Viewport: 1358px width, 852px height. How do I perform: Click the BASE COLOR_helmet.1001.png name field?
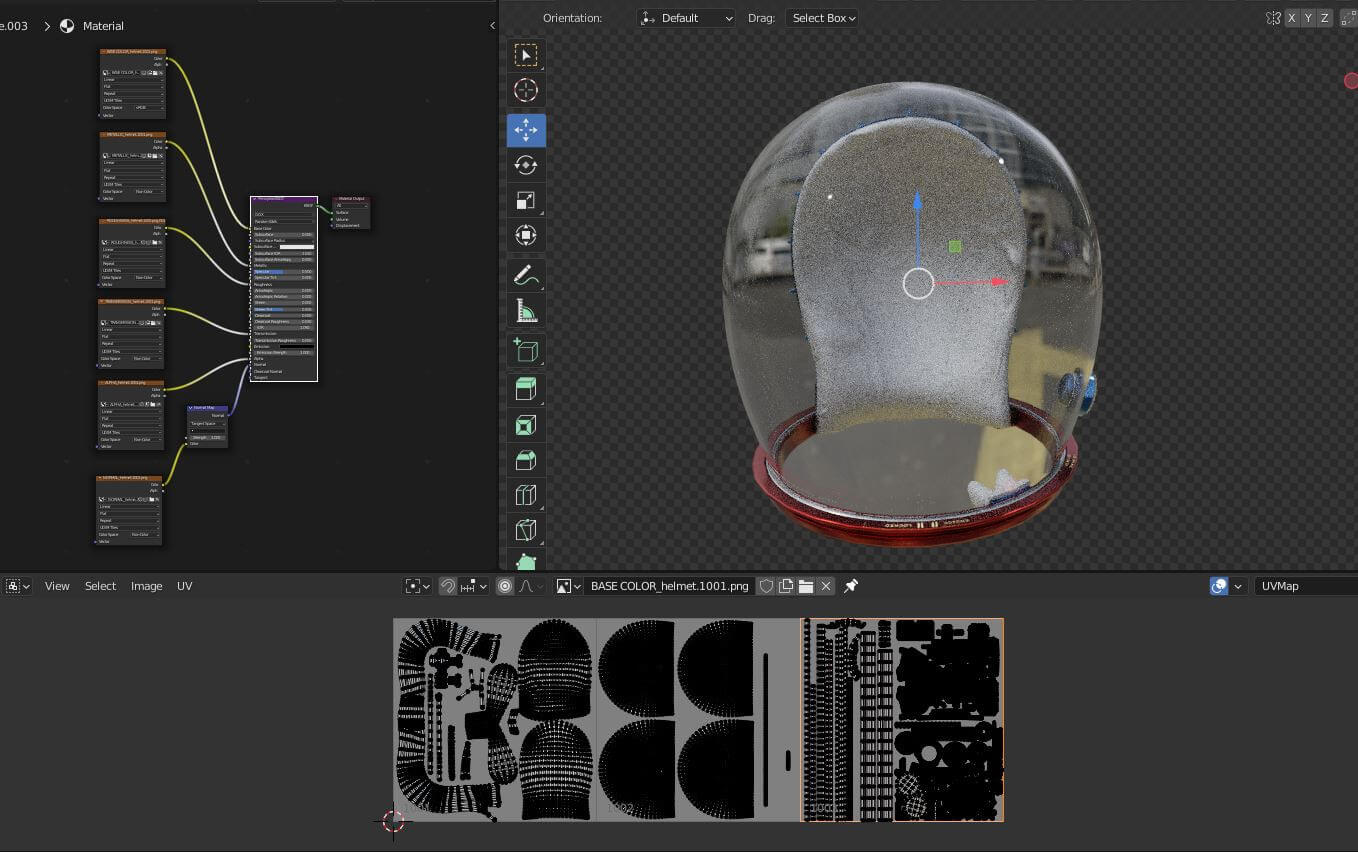click(670, 586)
